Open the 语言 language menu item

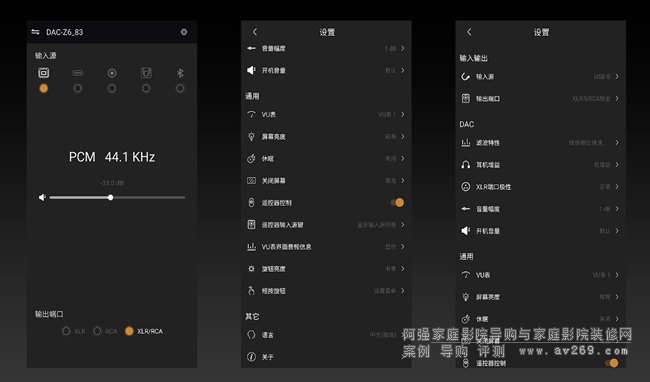[326, 335]
